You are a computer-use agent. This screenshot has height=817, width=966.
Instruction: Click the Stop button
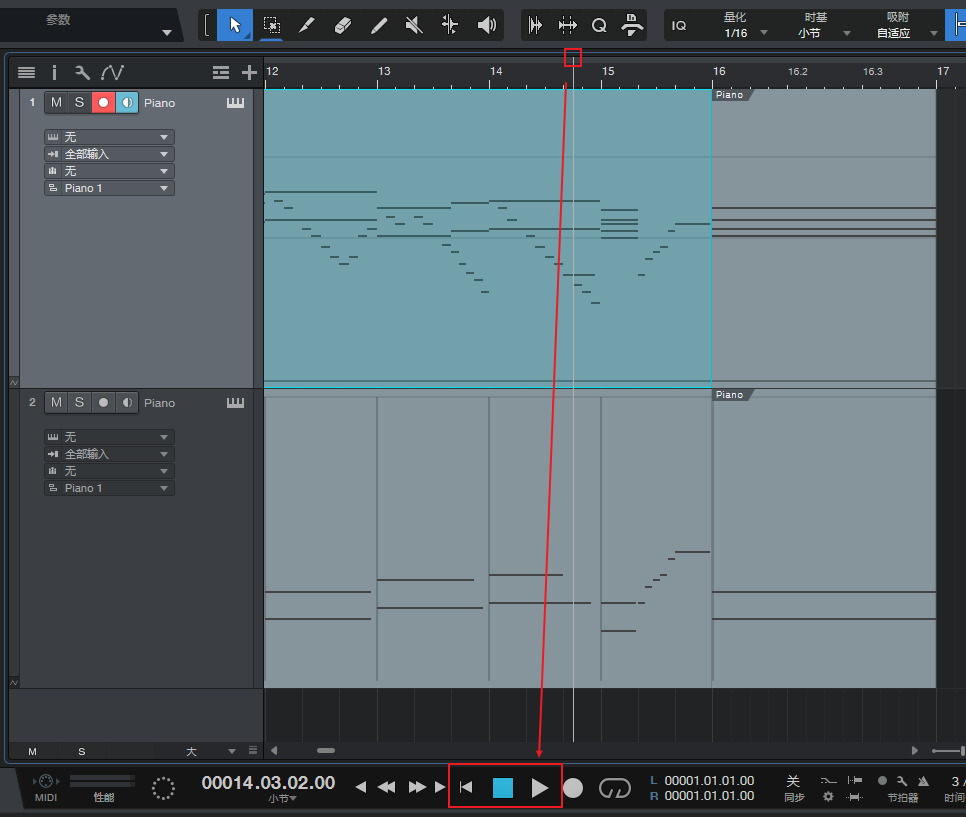pyautogui.click(x=503, y=787)
